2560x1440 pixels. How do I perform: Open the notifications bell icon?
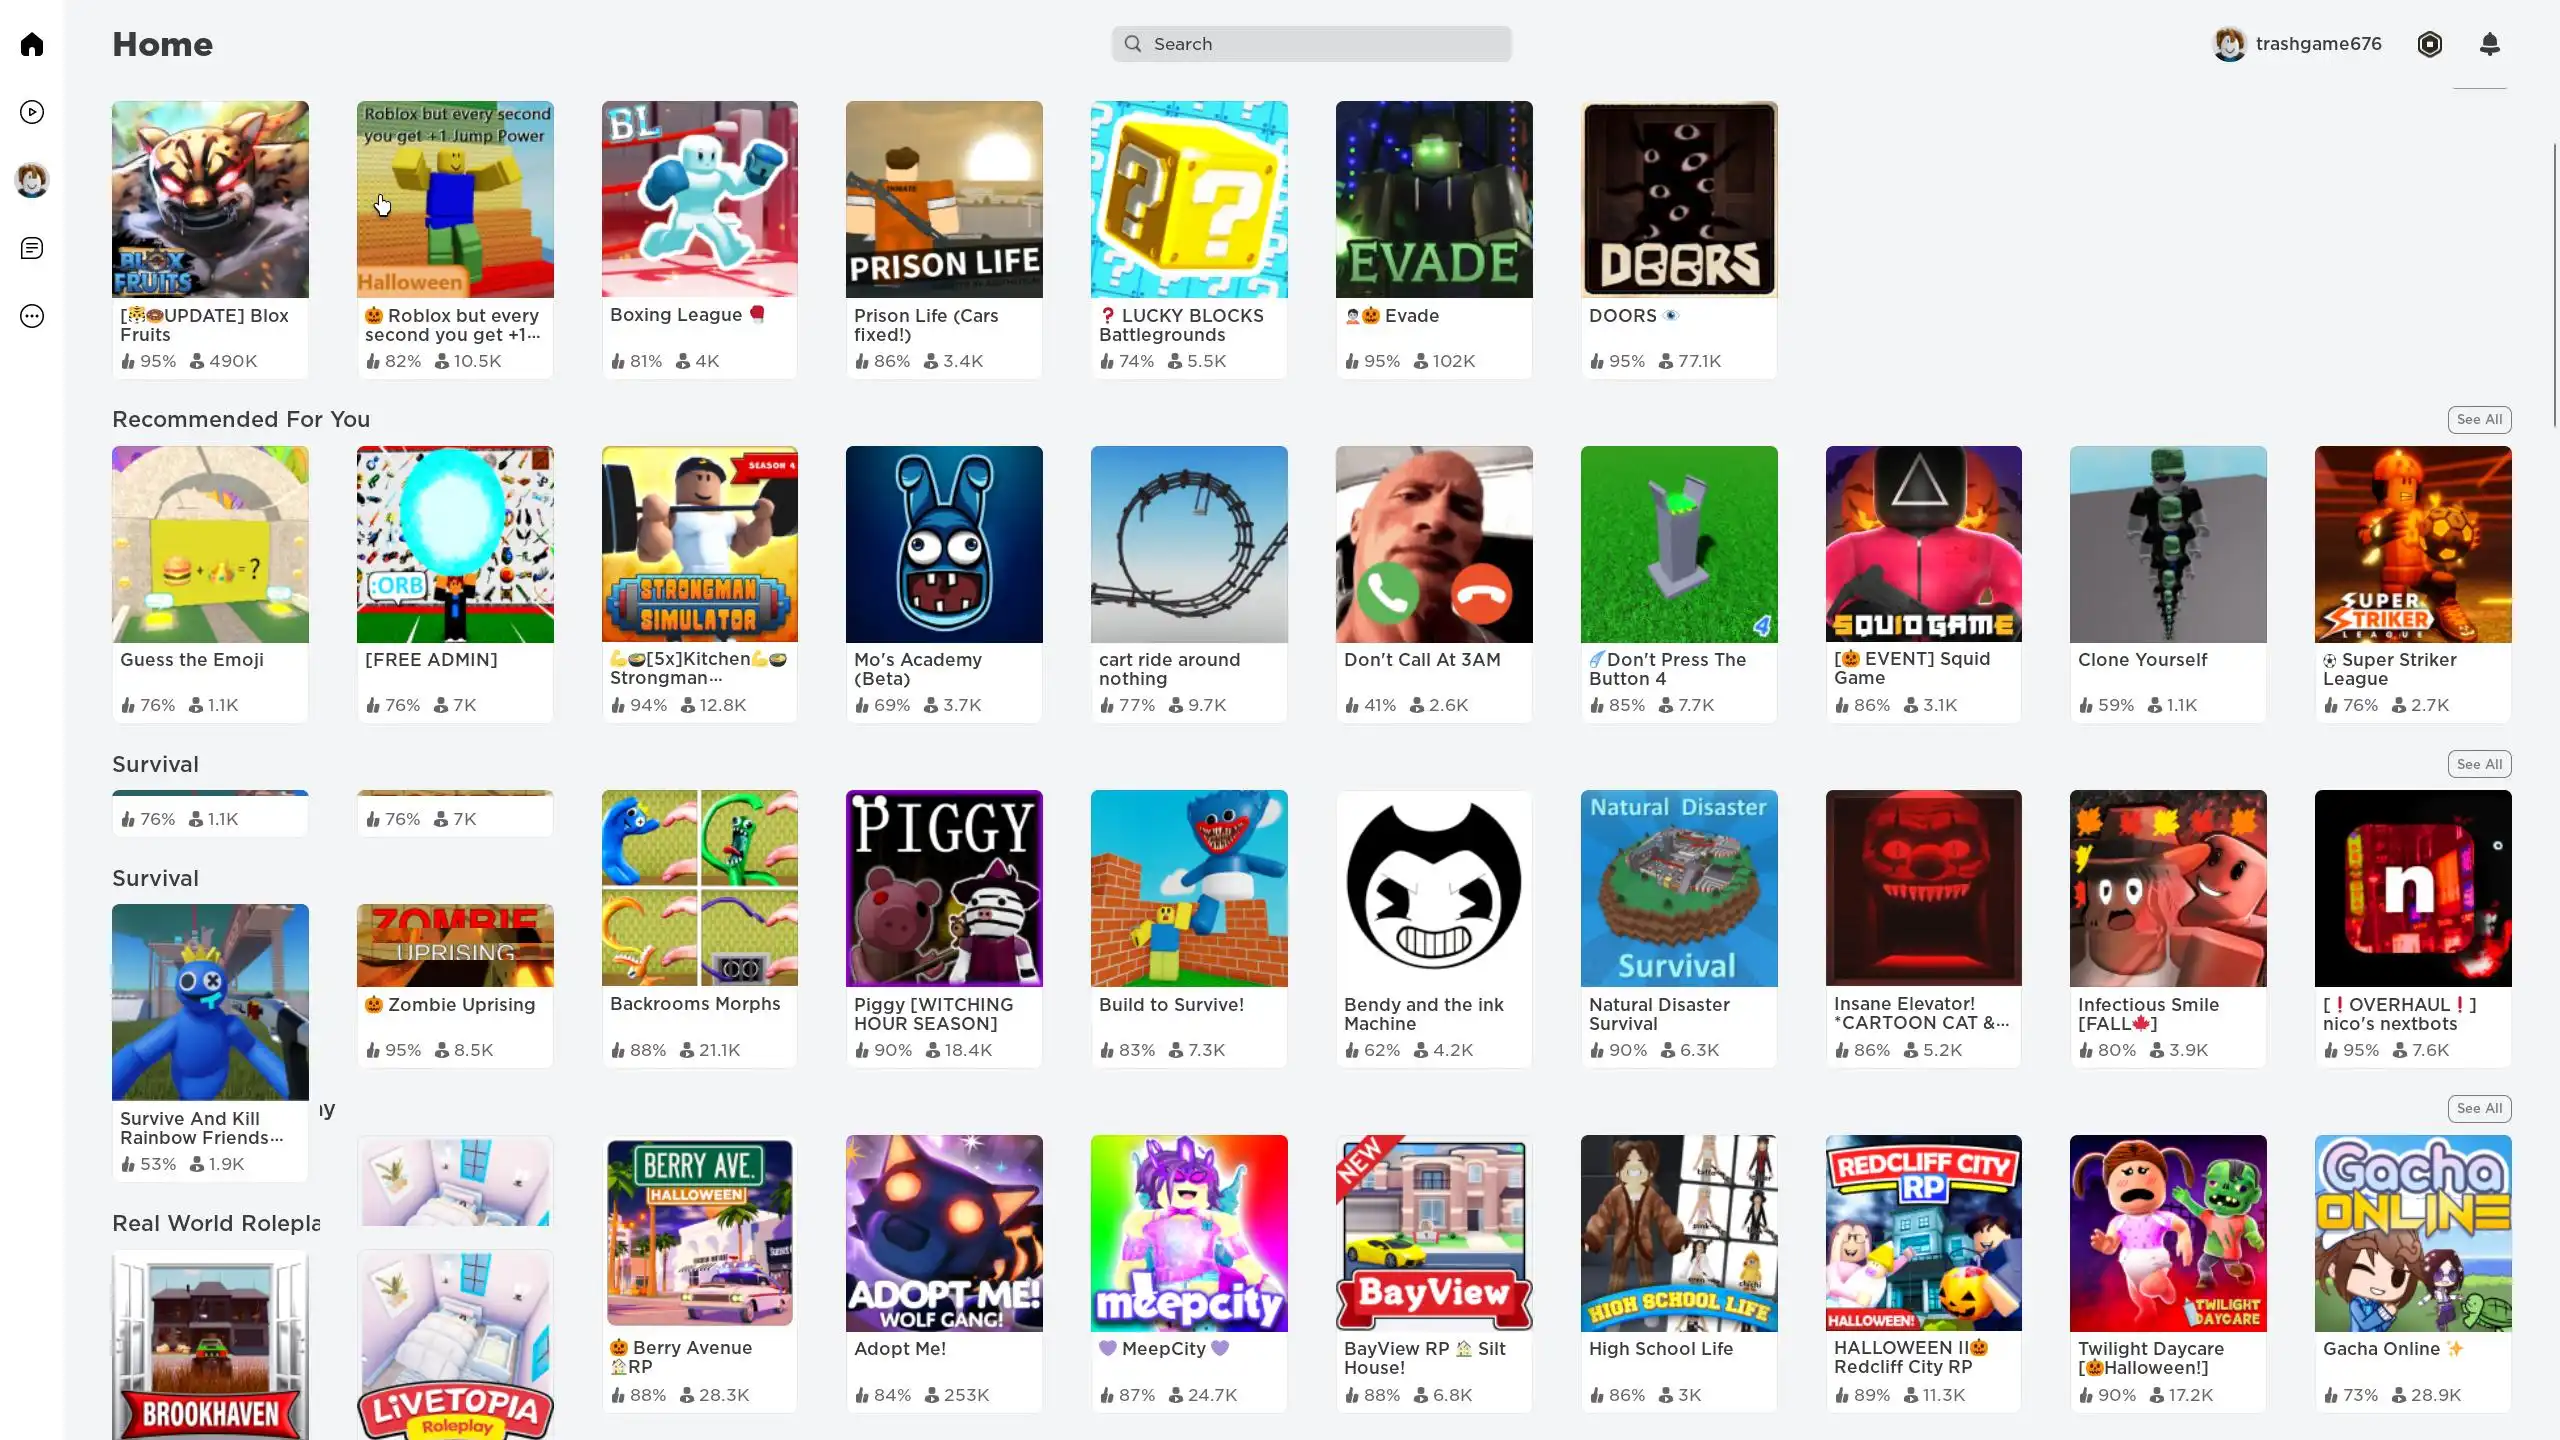coord(2490,44)
